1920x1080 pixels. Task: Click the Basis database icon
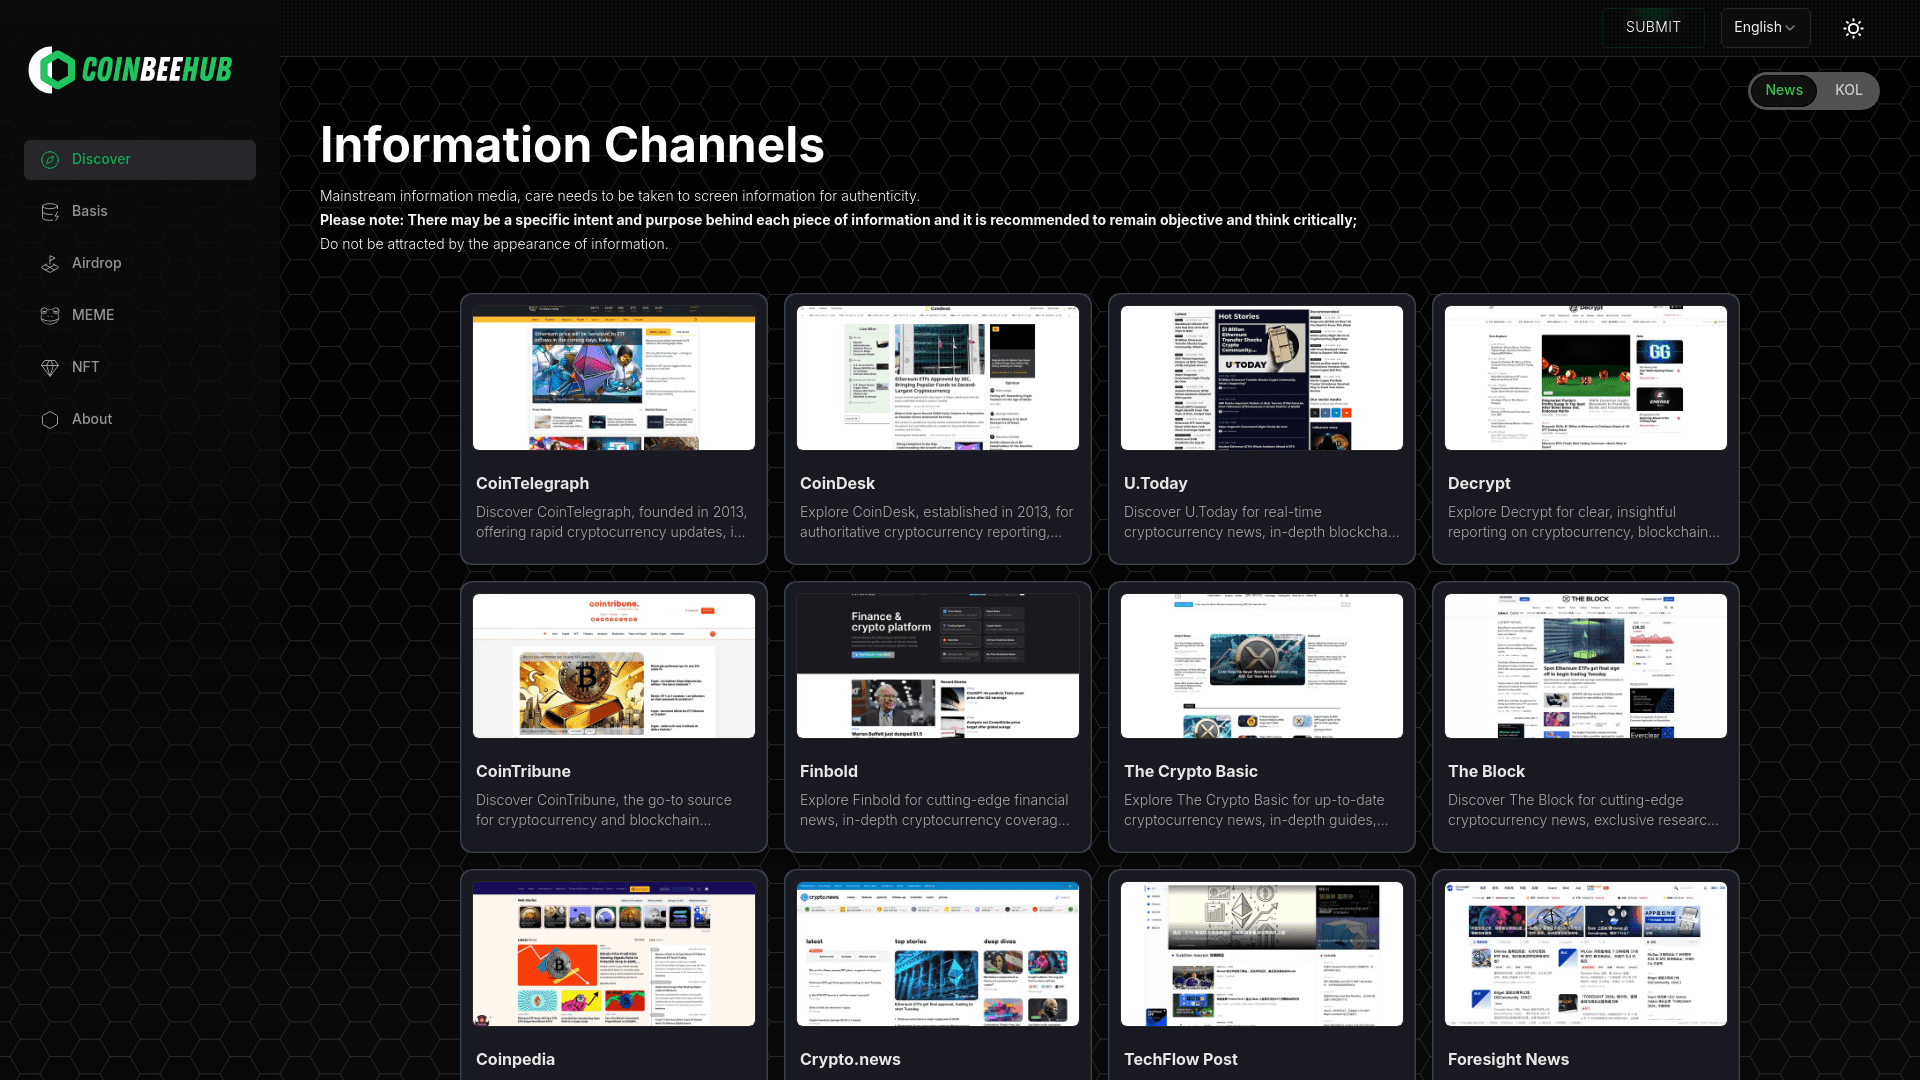click(50, 212)
